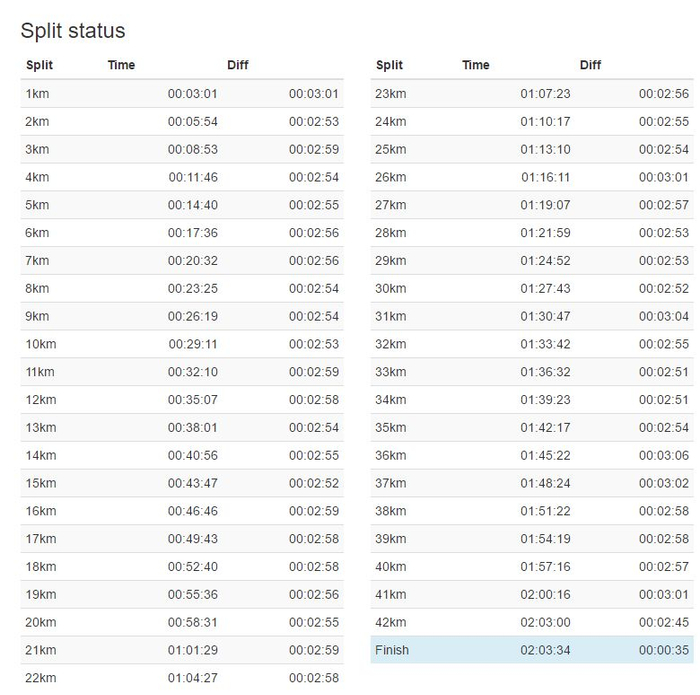Click the Split status heading
Viewport: 700px width, 695px height.
(73, 31)
